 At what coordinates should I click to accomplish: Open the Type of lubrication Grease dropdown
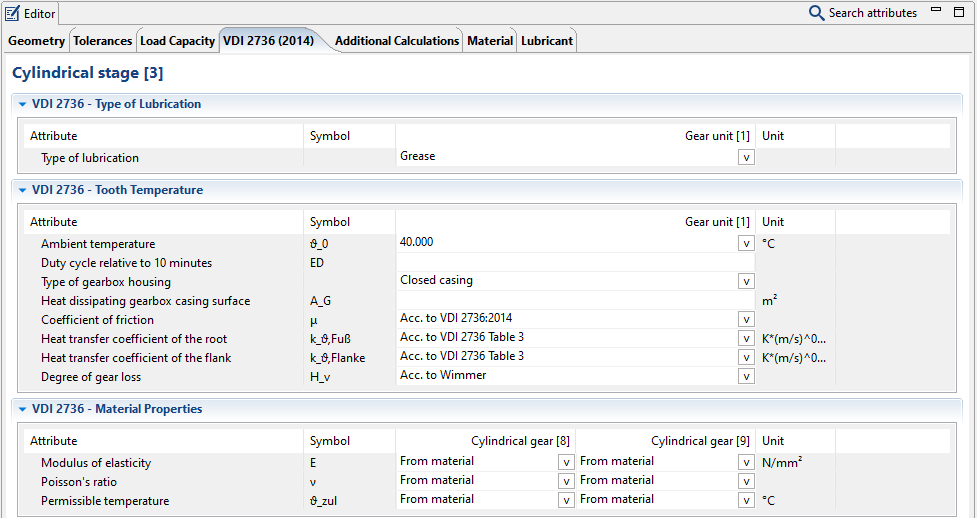click(x=746, y=157)
